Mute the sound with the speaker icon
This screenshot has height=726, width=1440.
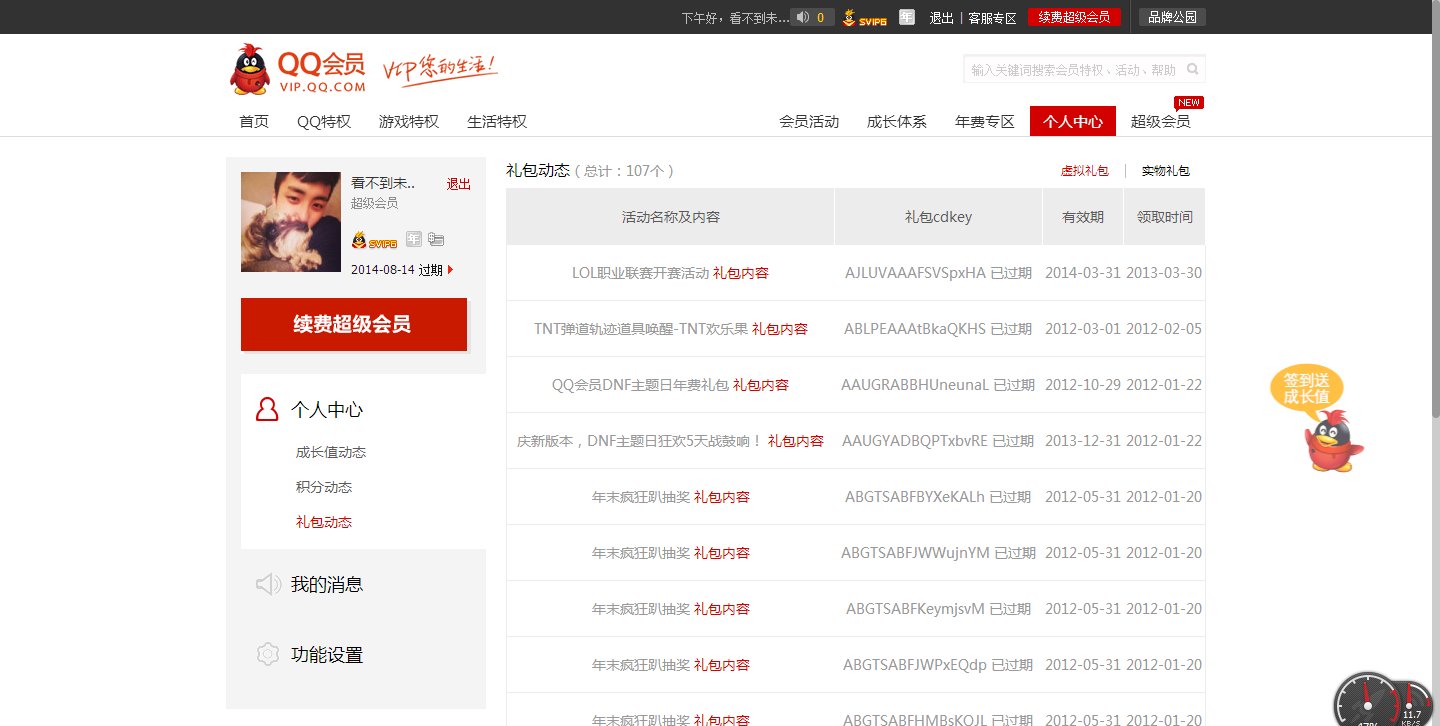802,16
